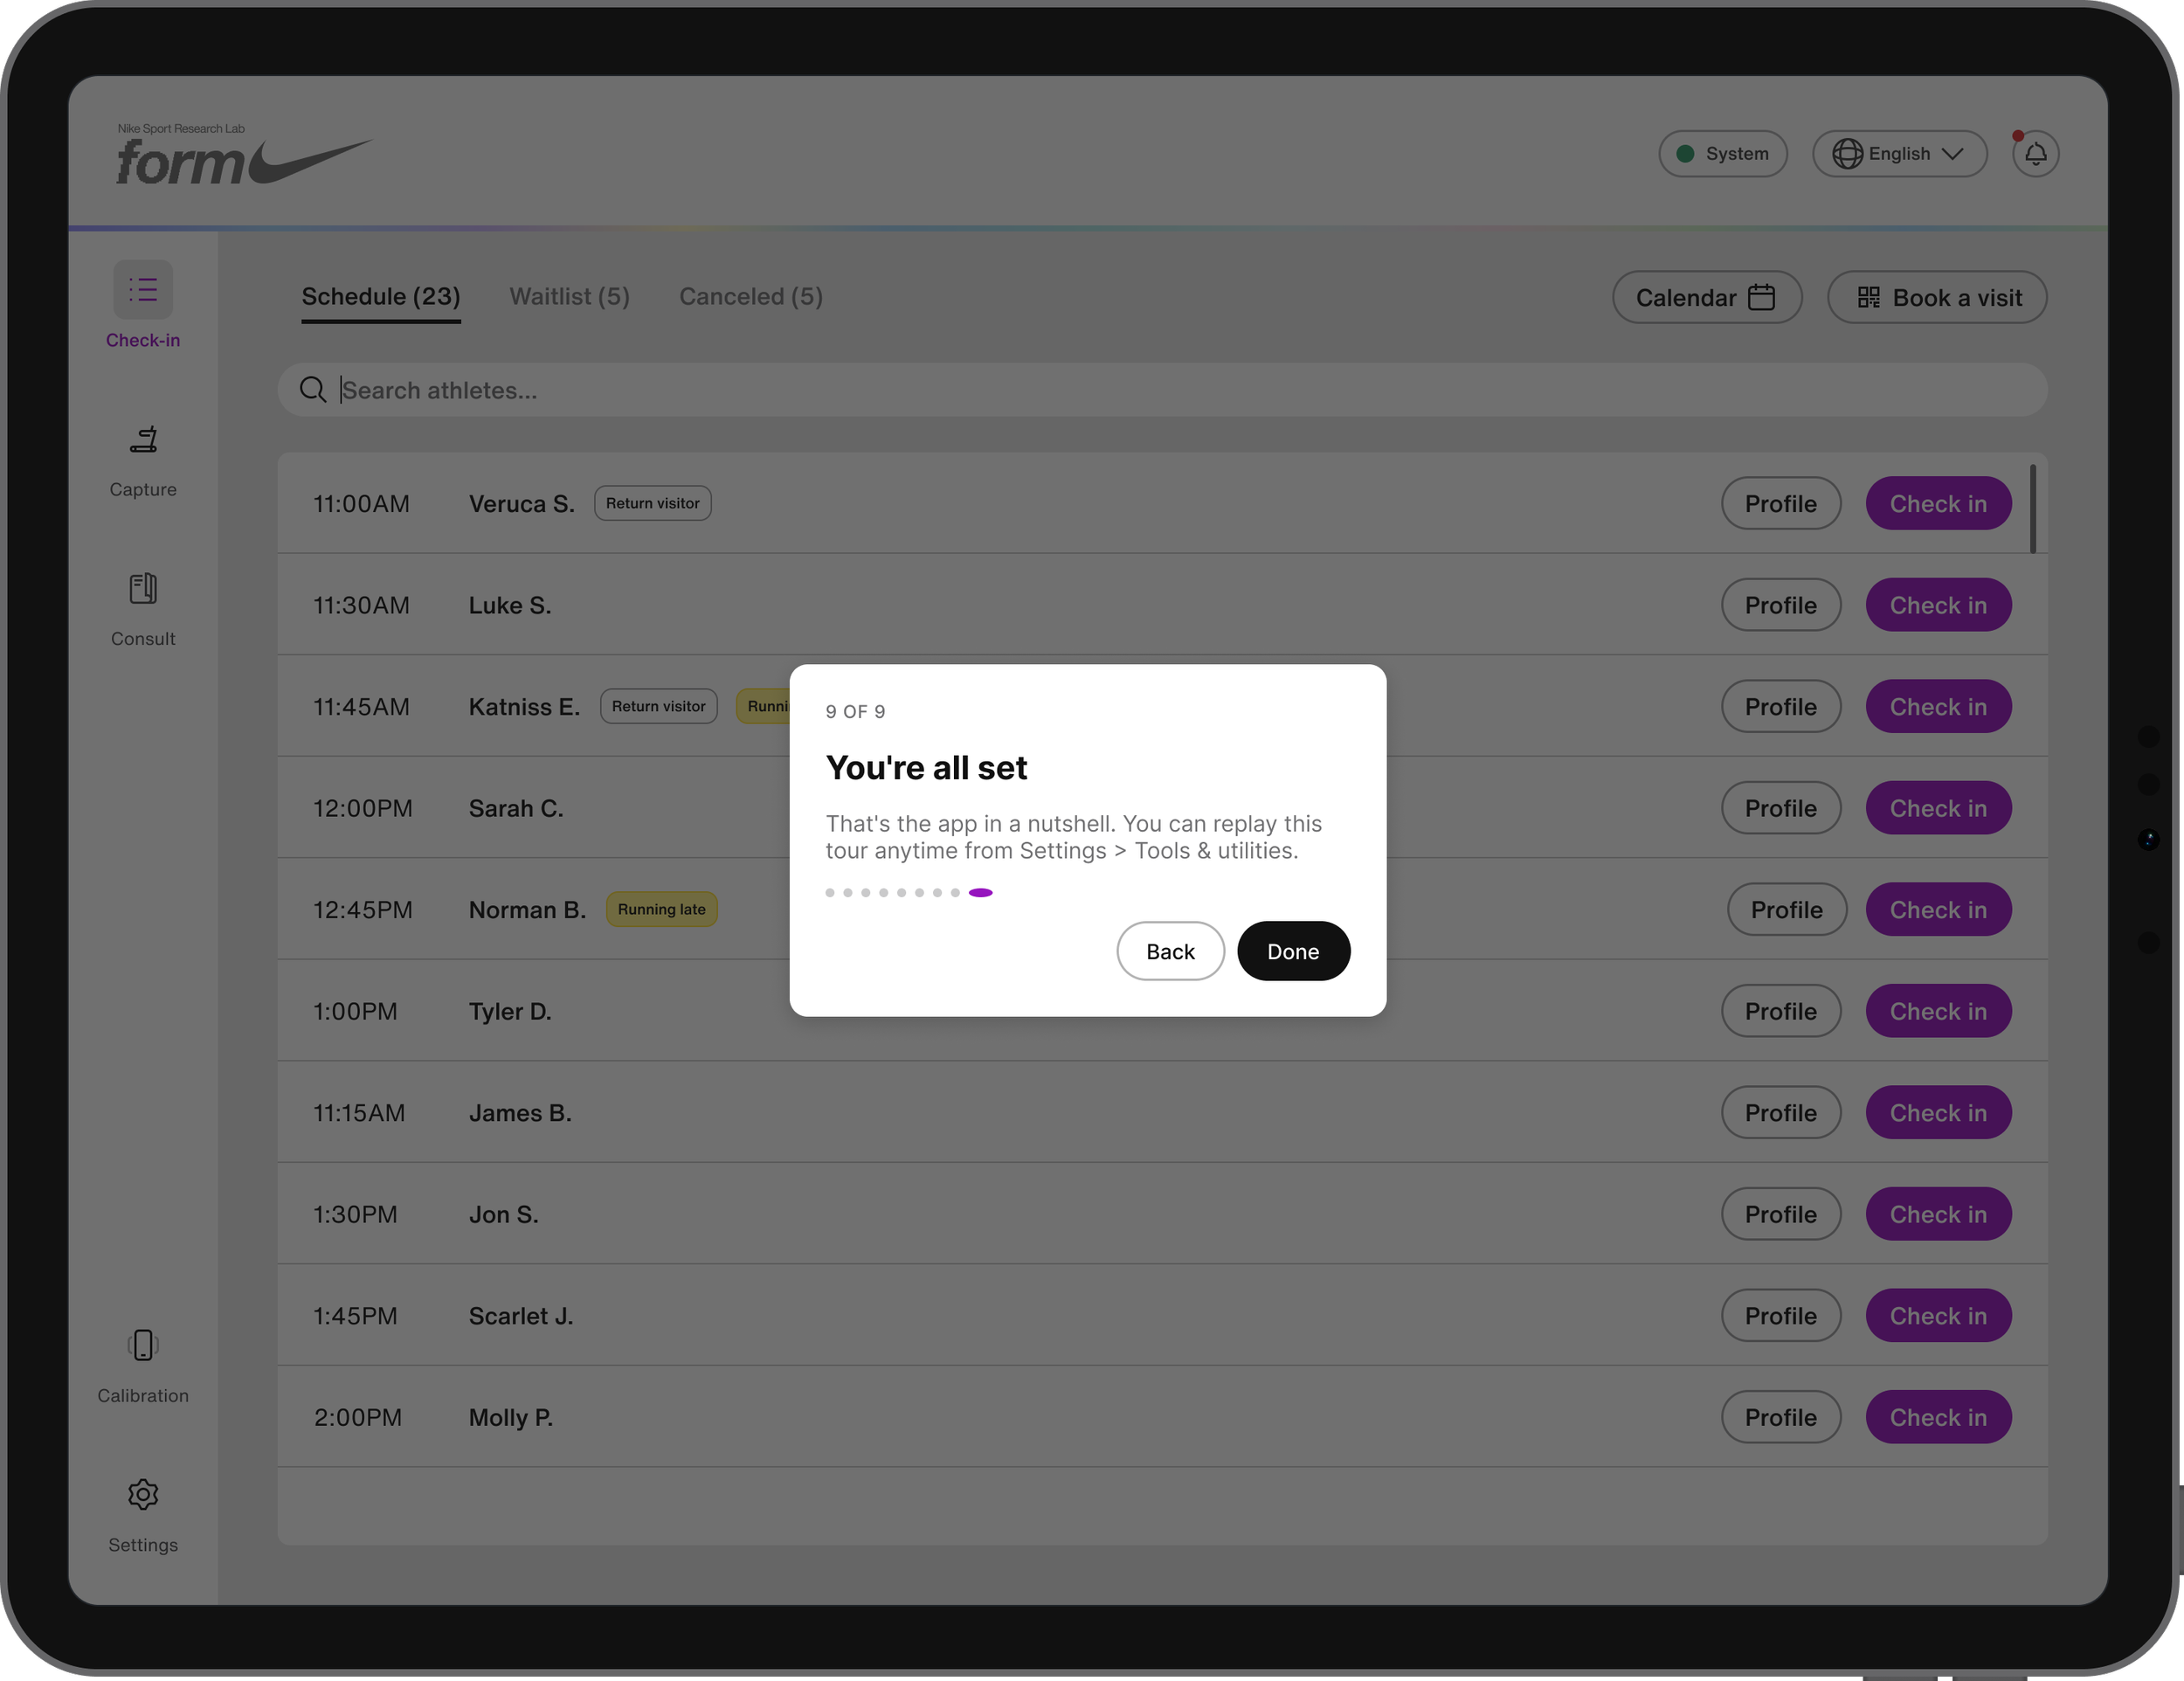Open Norman B. profile
The image size is (2184, 1681).
point(1786,909)
